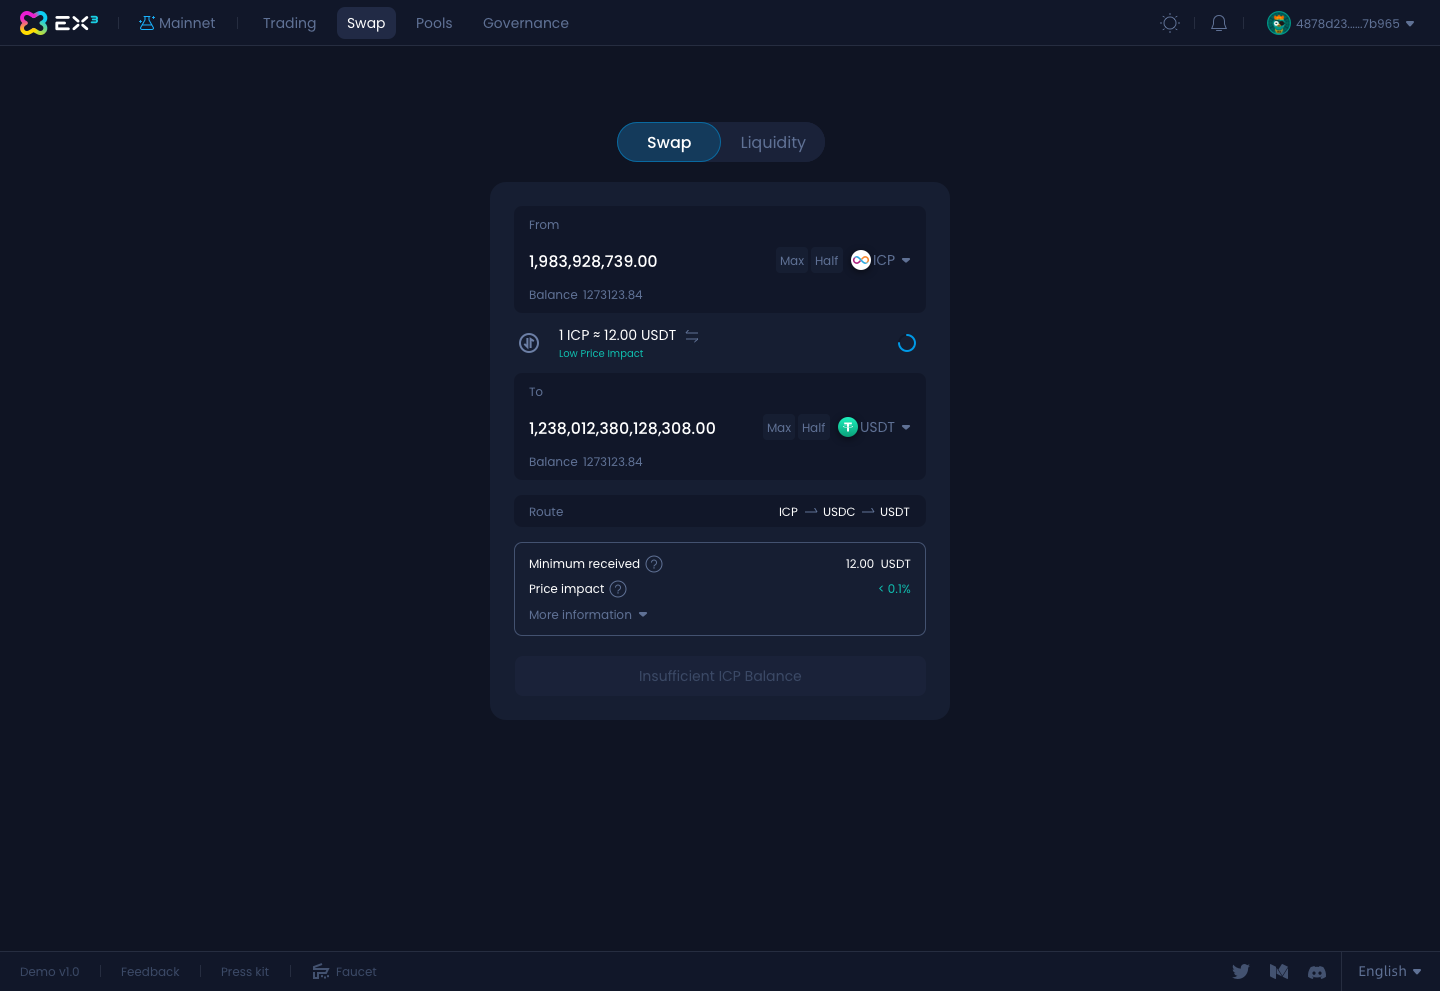
Task: Click the To balance 1273123.84
Action: [x=613, y=462]
